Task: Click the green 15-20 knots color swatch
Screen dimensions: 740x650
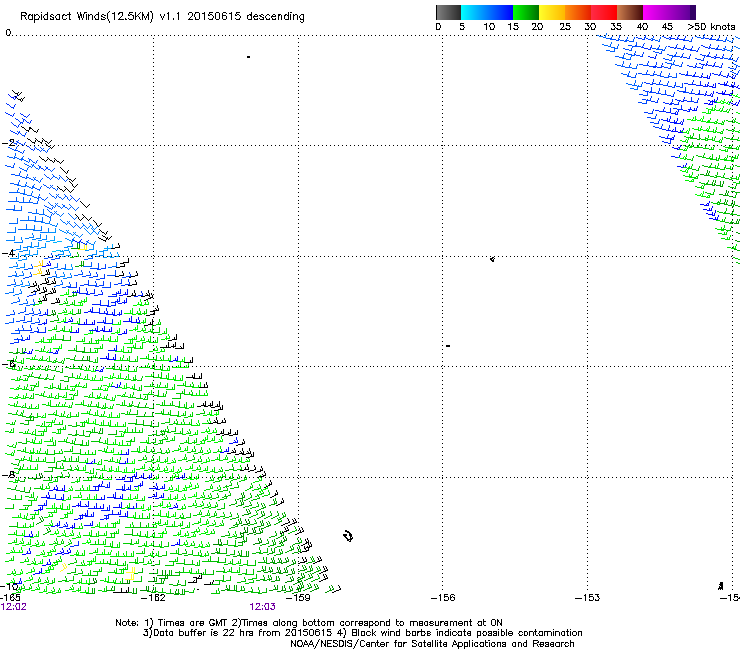Action: click(526, 12)
